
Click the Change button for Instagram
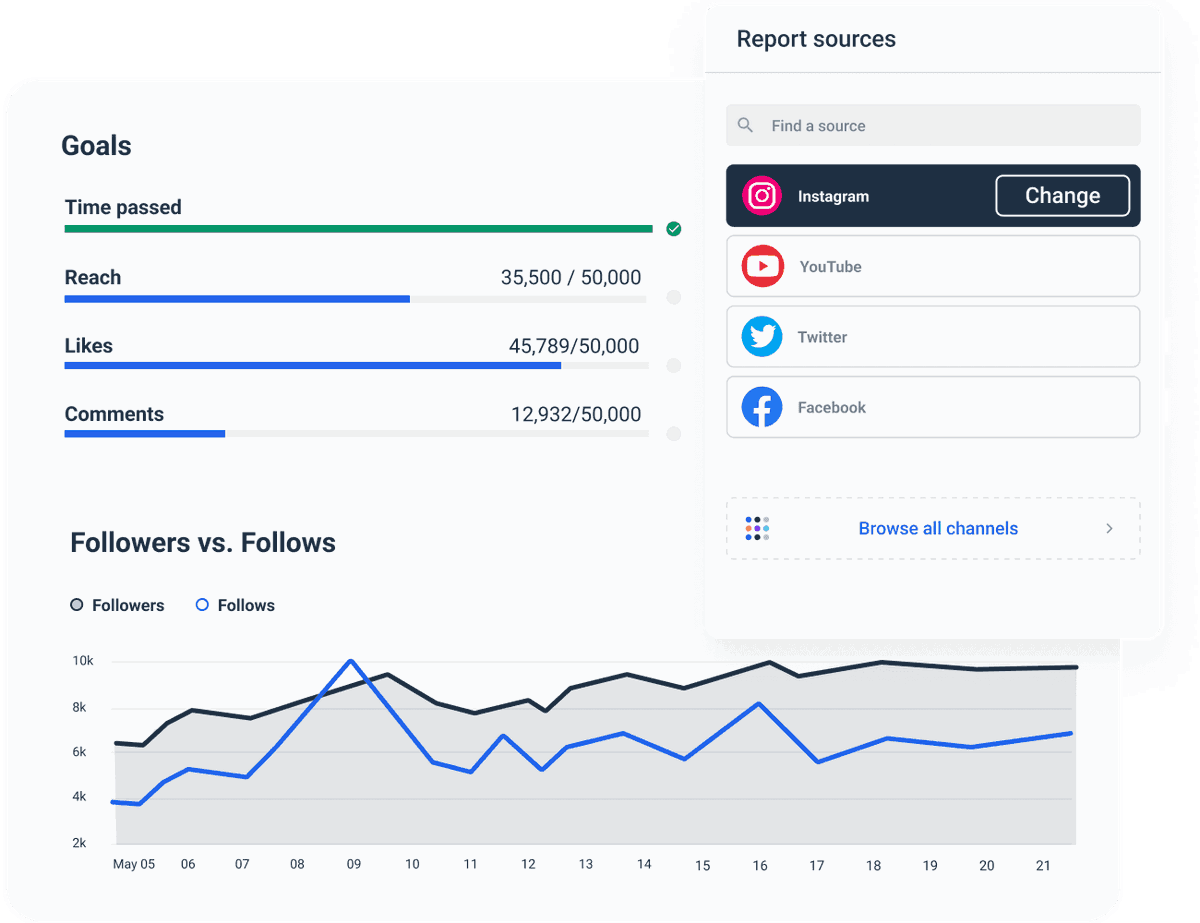point(1062,195)
